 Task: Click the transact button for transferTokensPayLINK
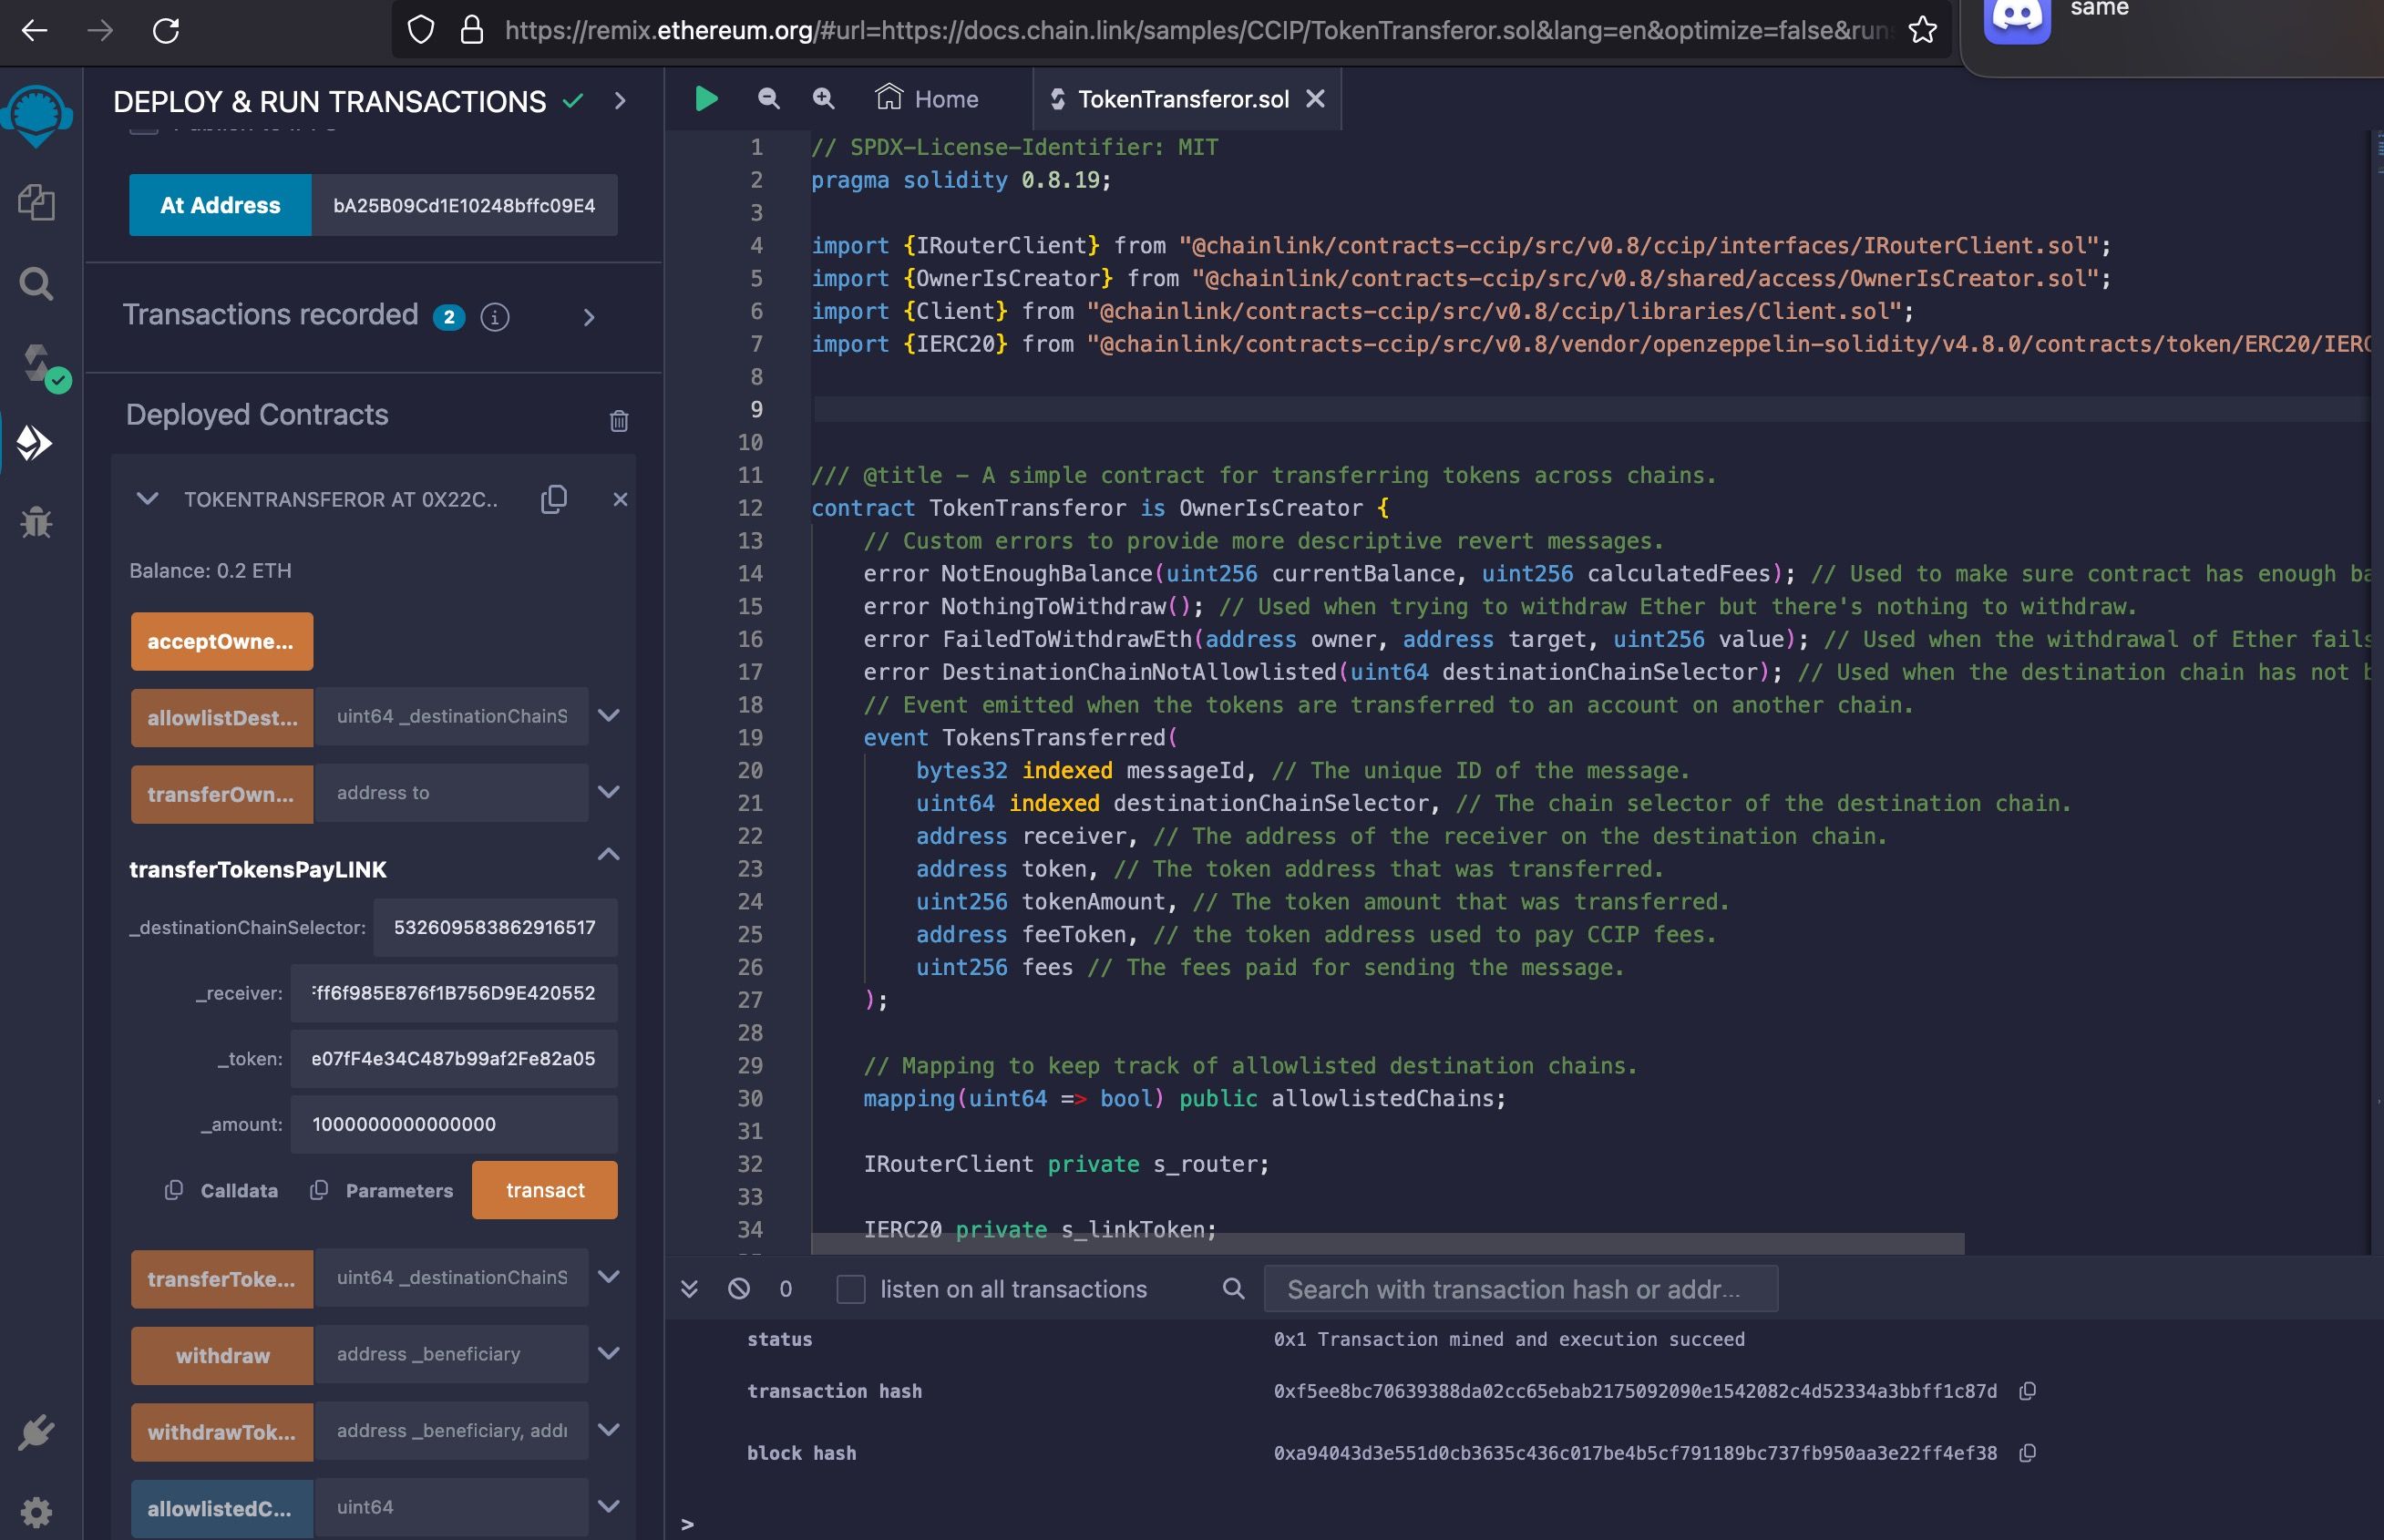pos(544,1189)
